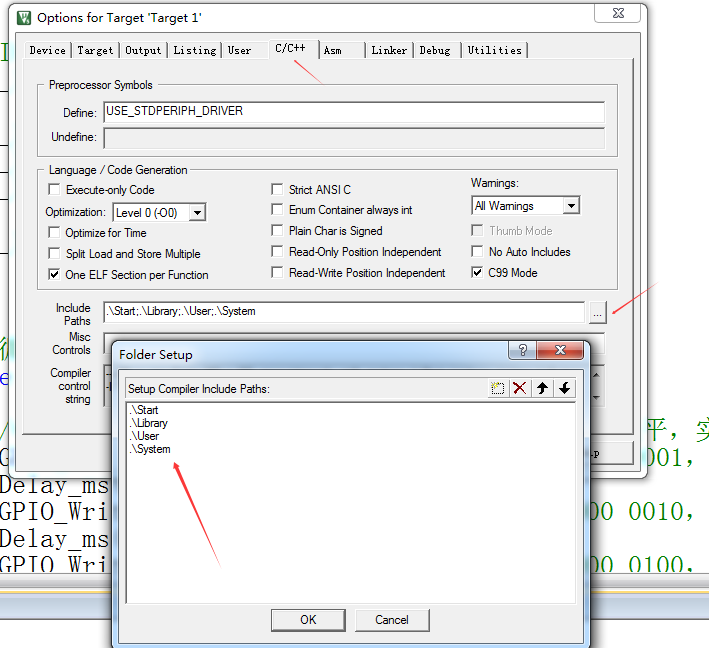
Task: Disable C99 Mode checkbox
Action: coord(478,273)
